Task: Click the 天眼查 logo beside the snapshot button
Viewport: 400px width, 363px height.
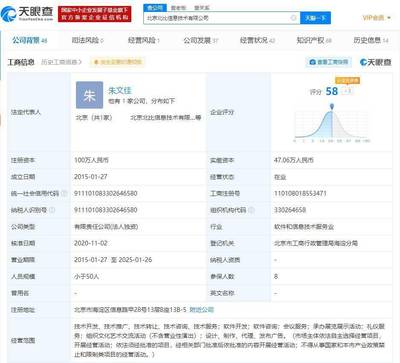Action: [x=376, y=62]
